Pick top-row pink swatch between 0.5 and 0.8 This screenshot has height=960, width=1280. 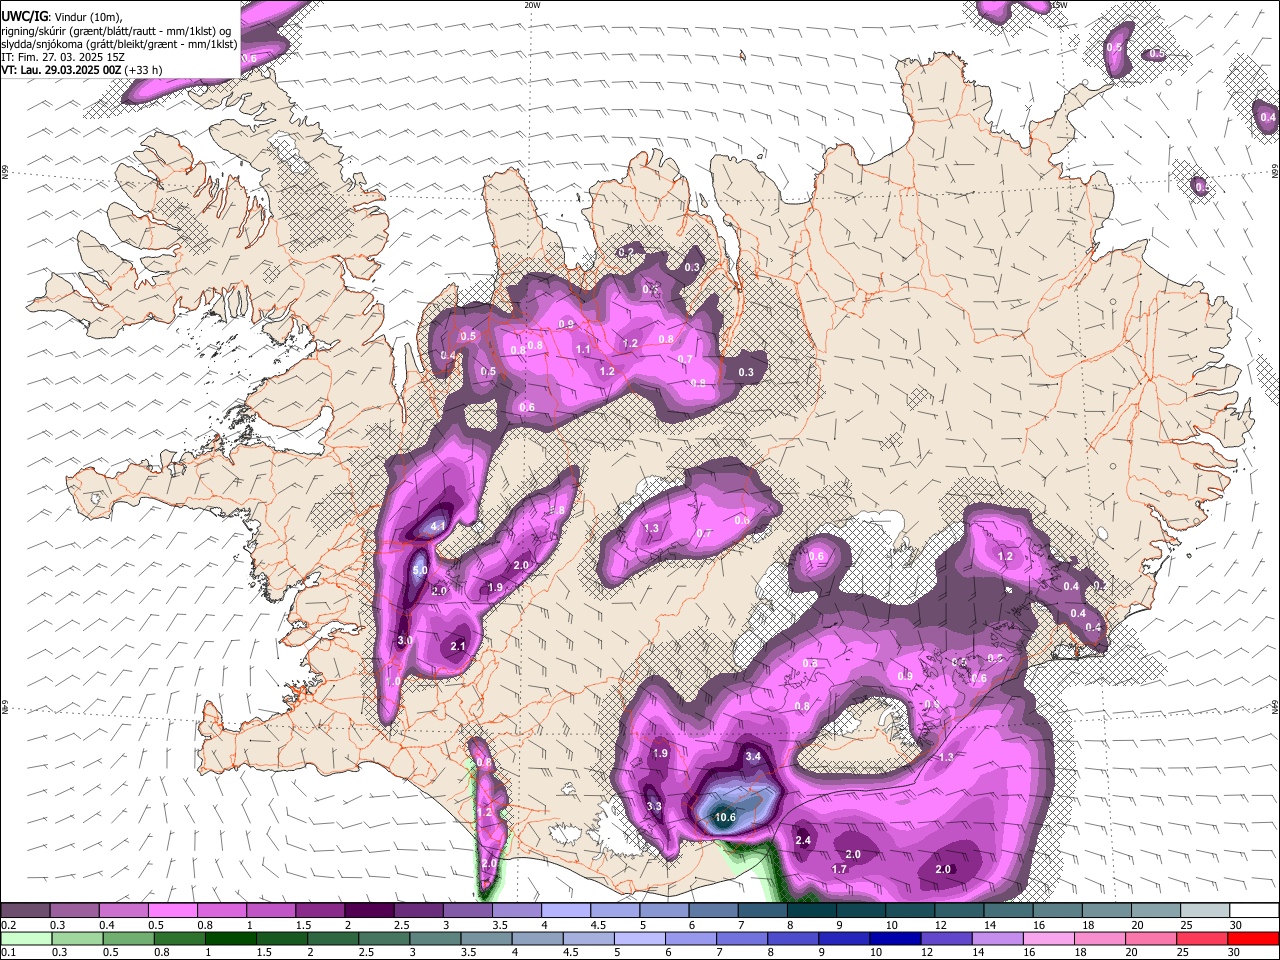pyautogui.click(x=172, y=911)
